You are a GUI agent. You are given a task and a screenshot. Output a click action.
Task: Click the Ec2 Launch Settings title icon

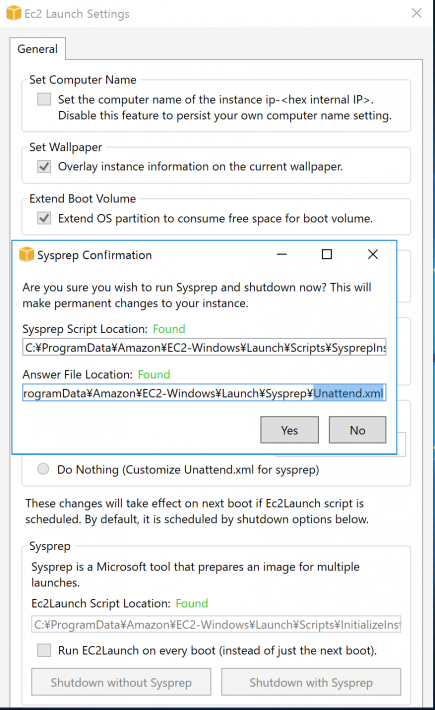pos(14,13)
